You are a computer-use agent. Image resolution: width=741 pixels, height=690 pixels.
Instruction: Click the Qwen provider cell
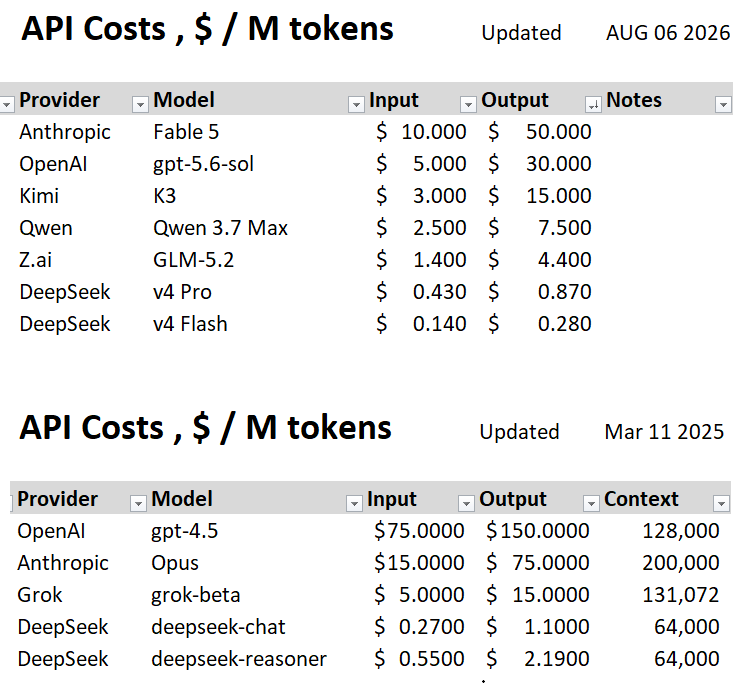coord(45,228)
